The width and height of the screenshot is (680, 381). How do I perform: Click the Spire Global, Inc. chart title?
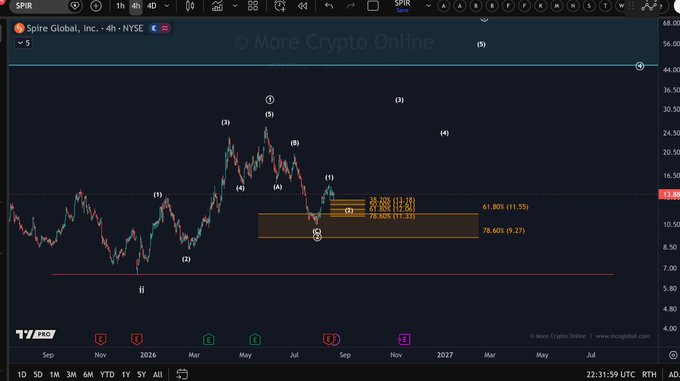(85, 29)
